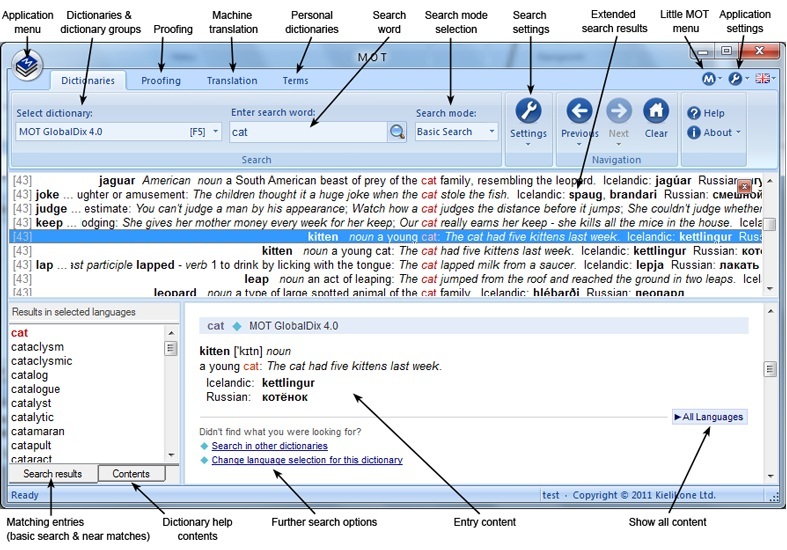787x550 pixels.
Task: Select 'cataclysmic' in the results list
Action: (x=42, y=361)
